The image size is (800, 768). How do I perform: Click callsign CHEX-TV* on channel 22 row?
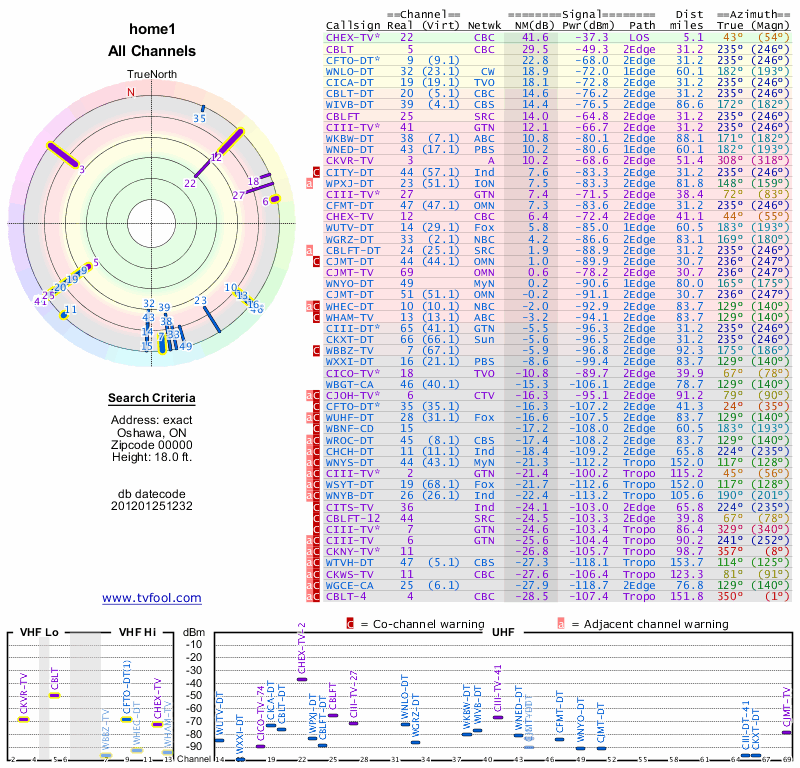tap(353, 38)
